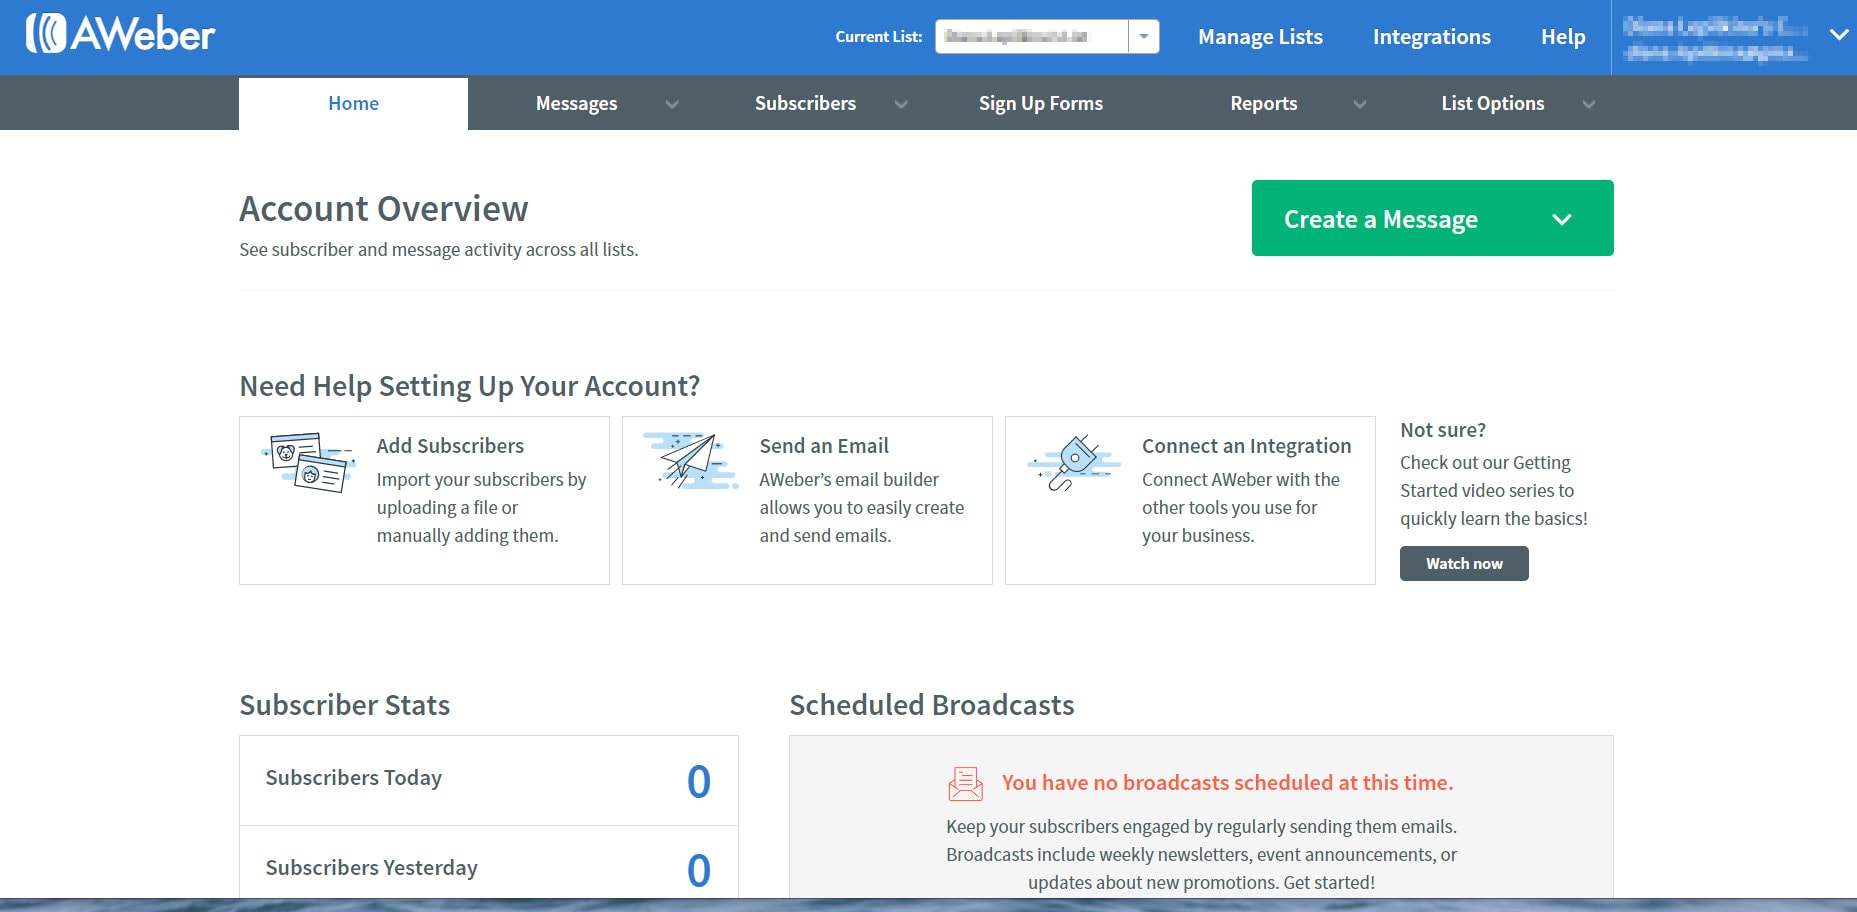This screenshot has width=1857, height=912.
Task: Select the Home tab
Action: 353,103
